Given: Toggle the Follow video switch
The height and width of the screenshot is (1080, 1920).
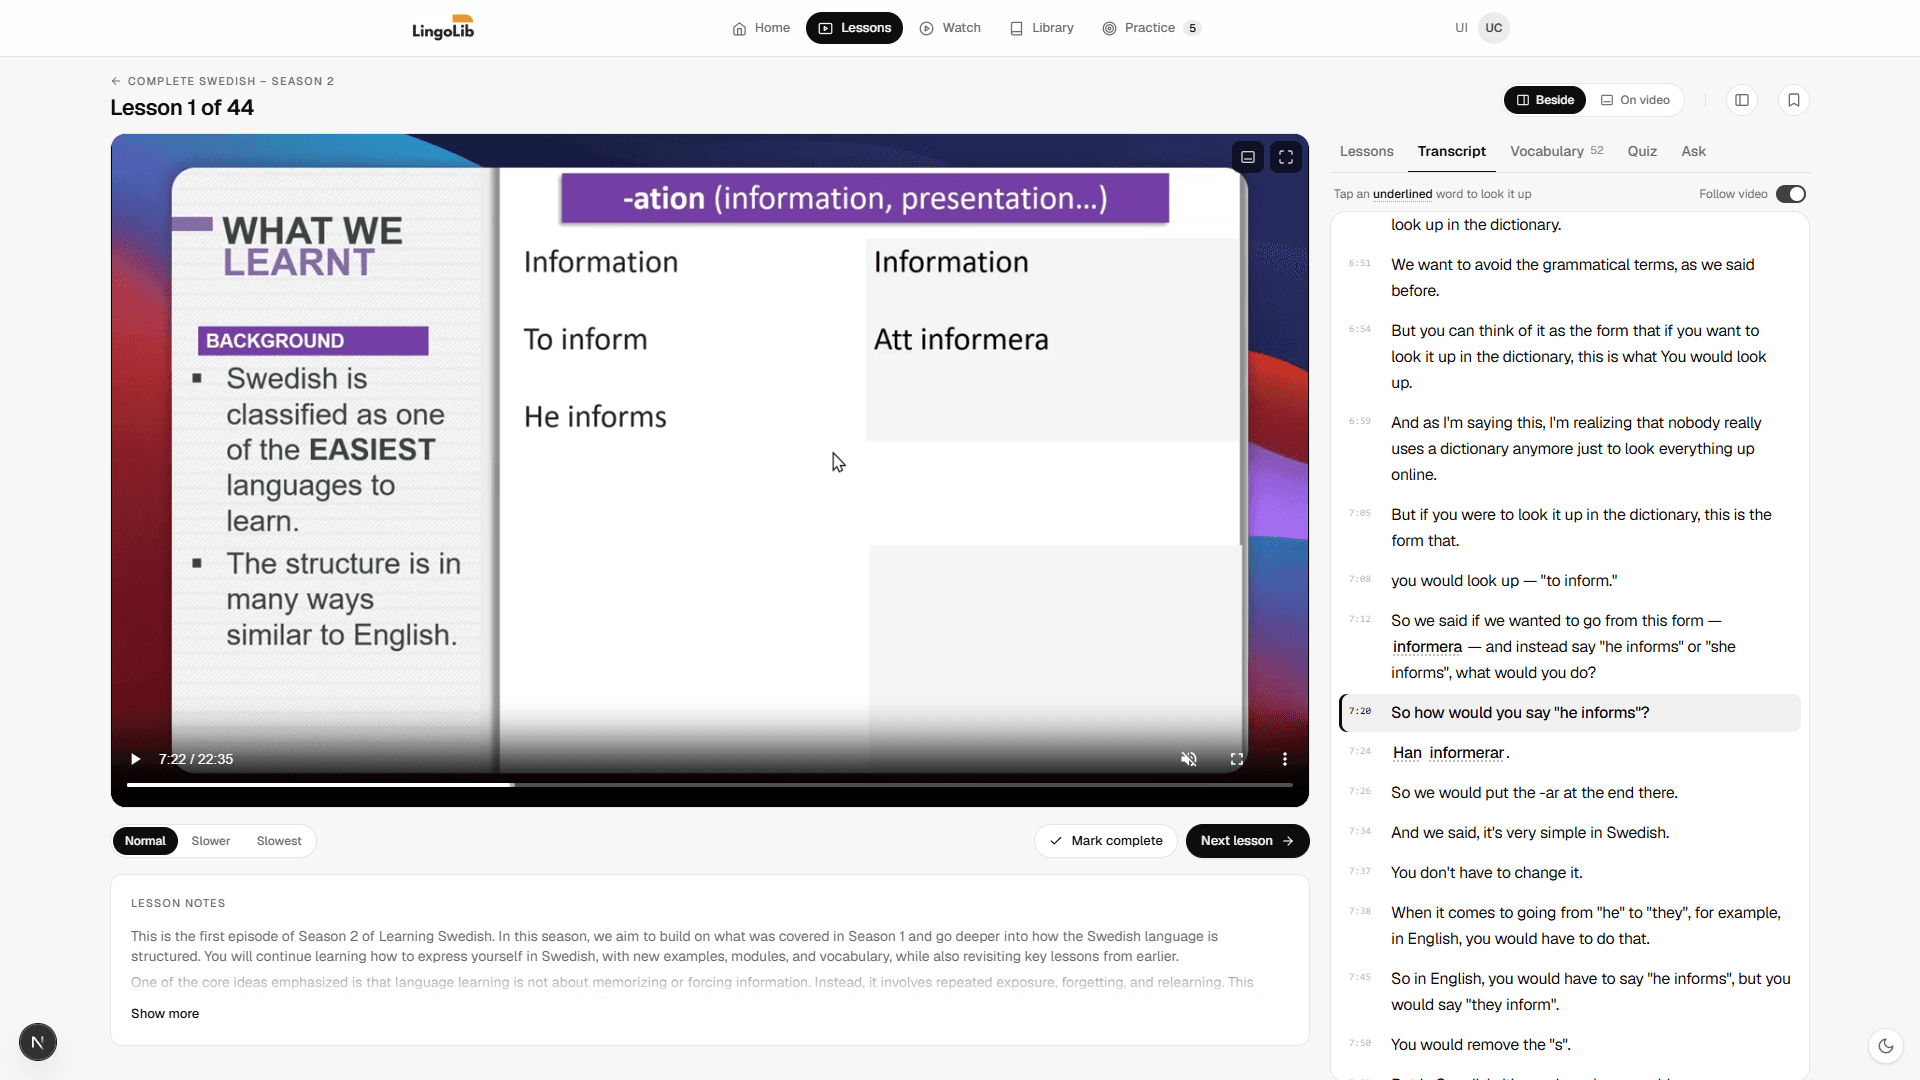Looking at the screenshot, I should tap(1790, 194).
